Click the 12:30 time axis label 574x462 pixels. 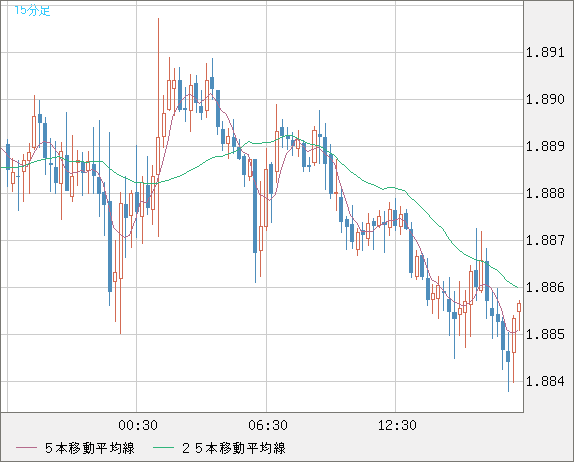(397, 425)
